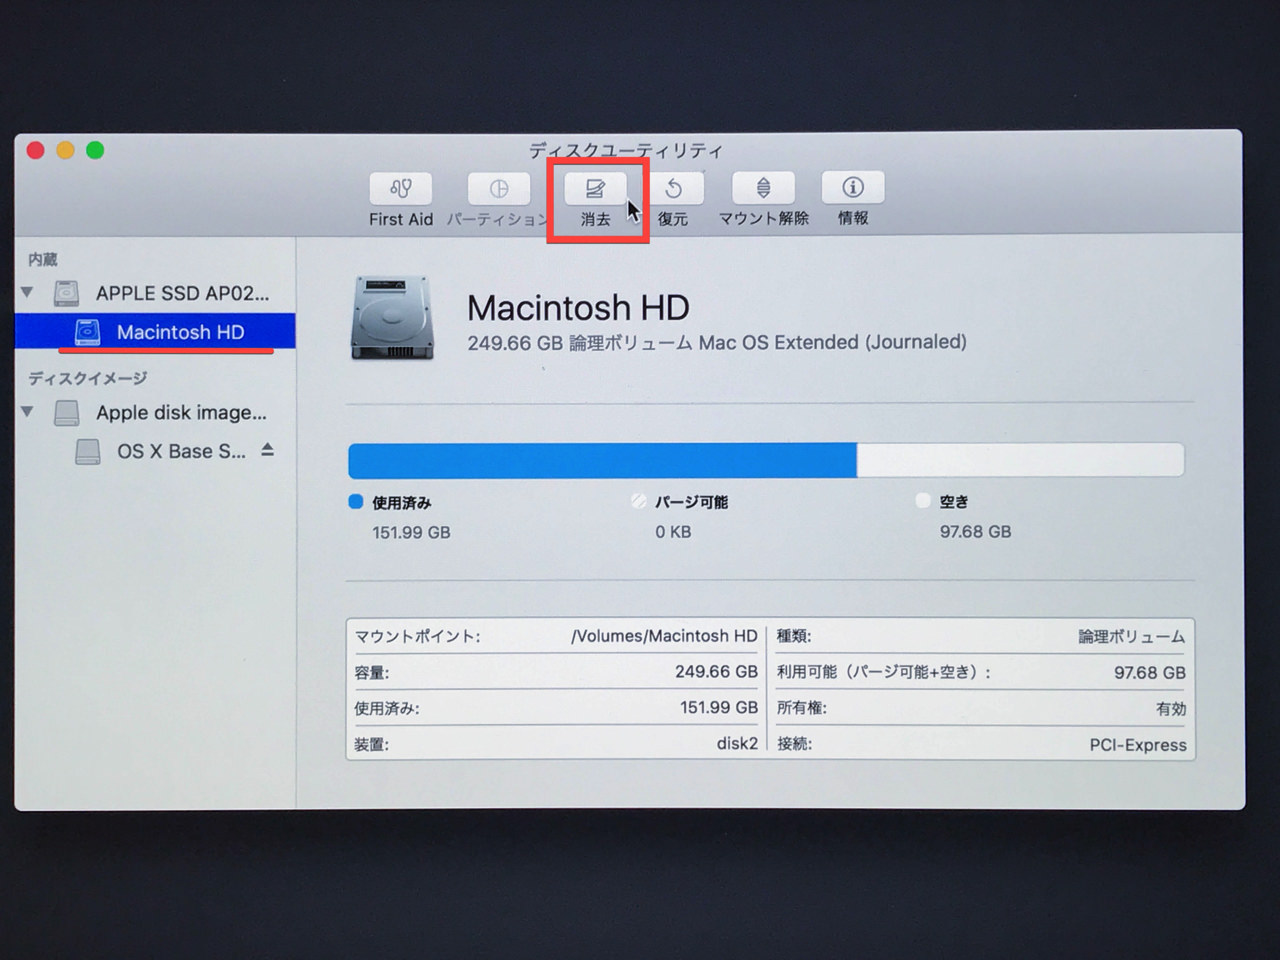Click the パーティション (Partition) toolbar icon
Viewport: 1280px width, 960px height.
tap(499, 188)
